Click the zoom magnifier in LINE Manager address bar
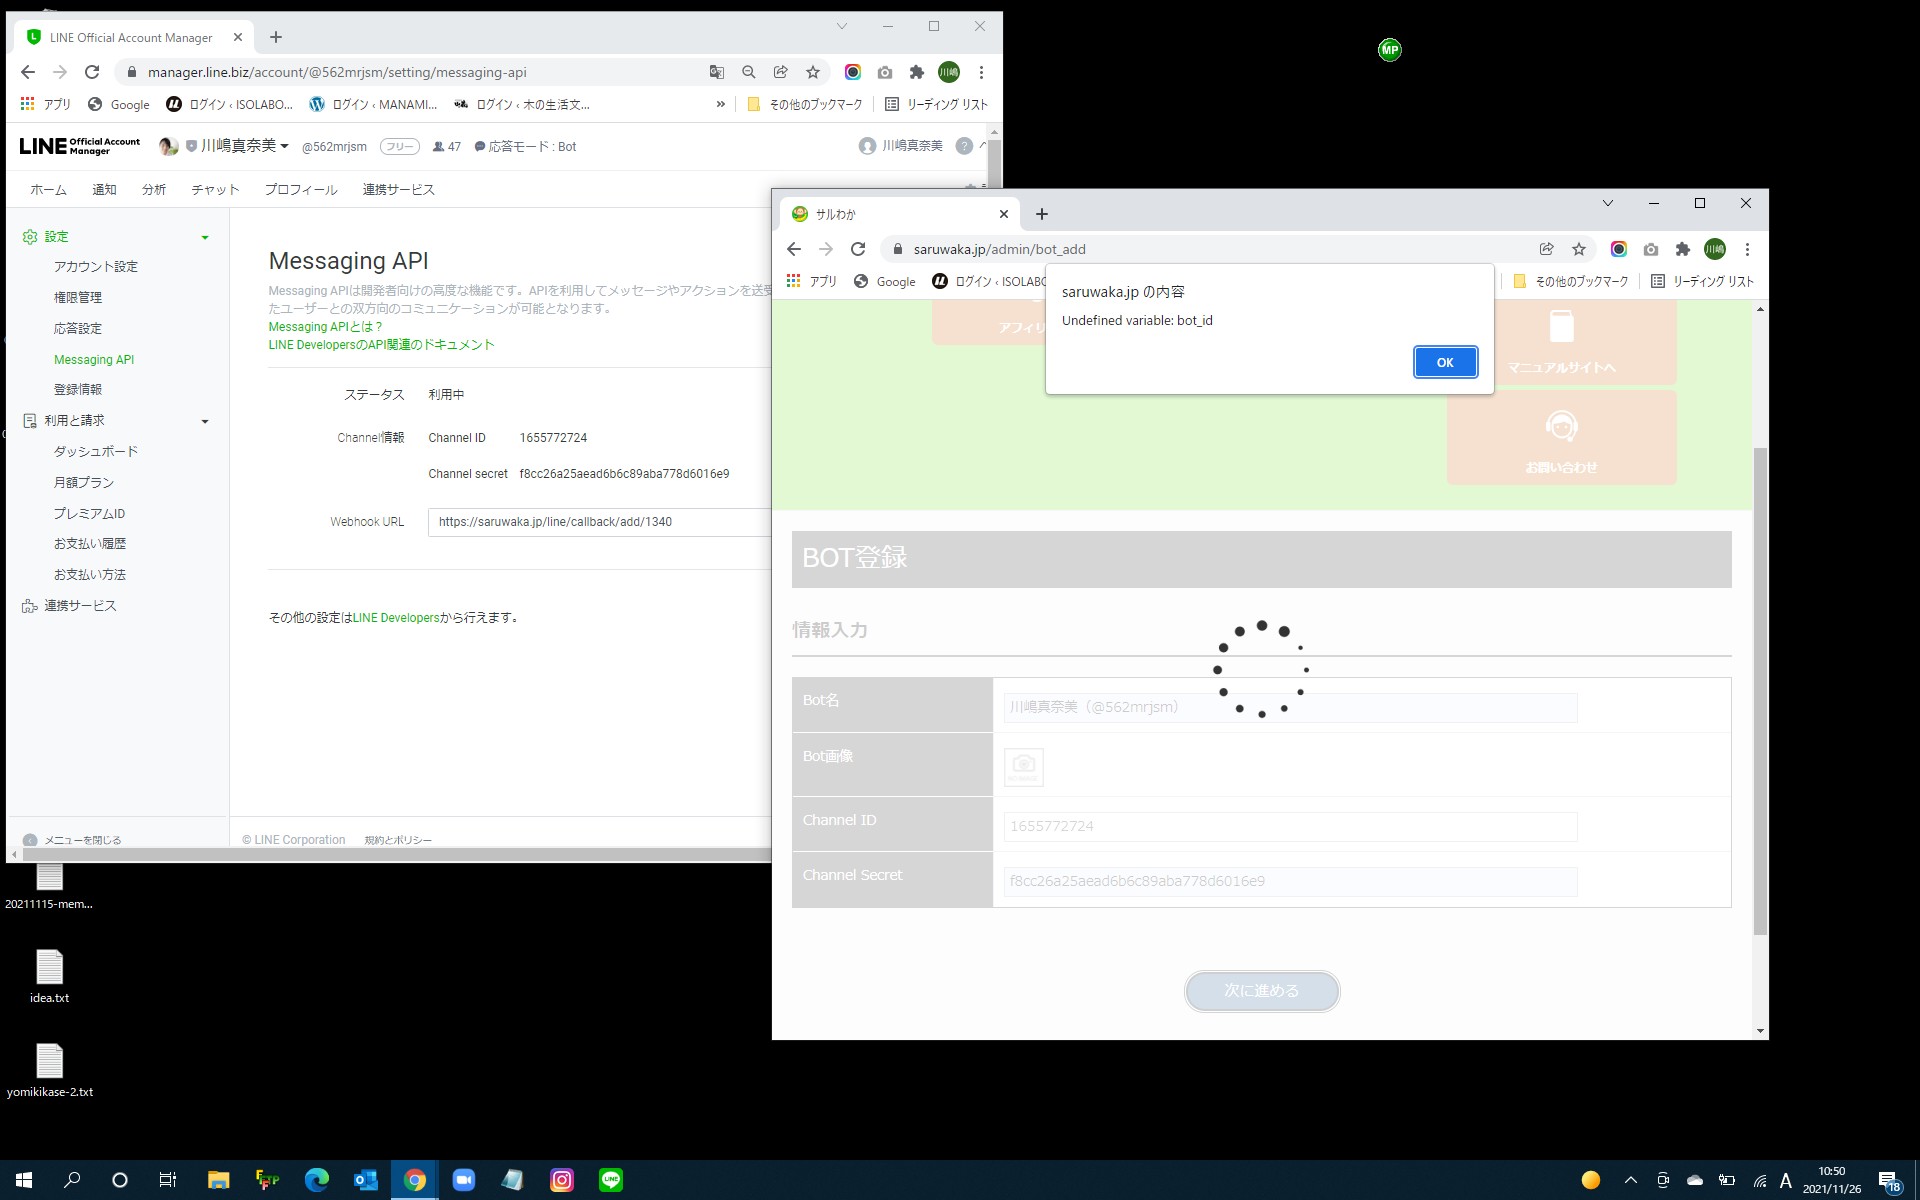 tap(749, 72)
